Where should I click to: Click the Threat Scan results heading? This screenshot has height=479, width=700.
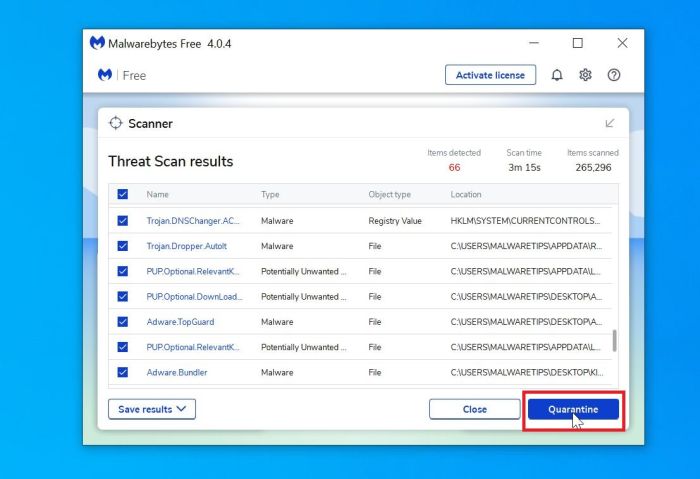[x=171, y=161]
